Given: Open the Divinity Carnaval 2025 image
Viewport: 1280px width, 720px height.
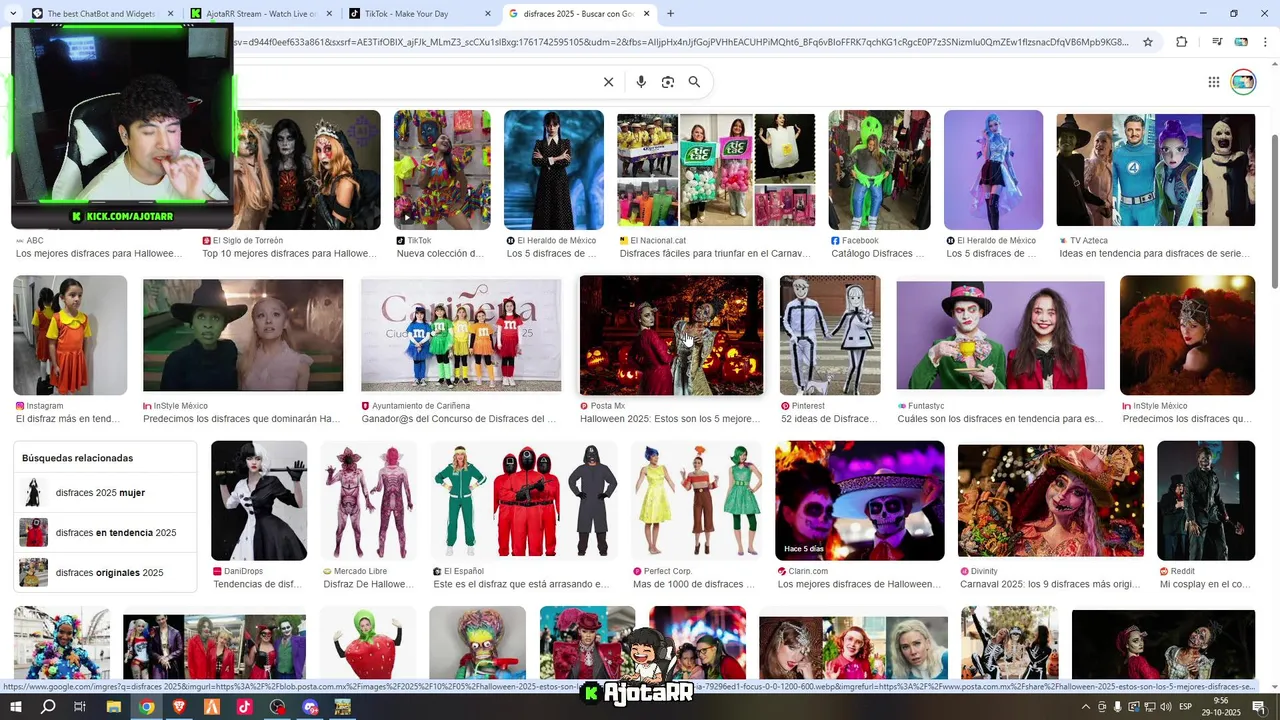Looking at the screenshot, I should tap(1050, 500).
